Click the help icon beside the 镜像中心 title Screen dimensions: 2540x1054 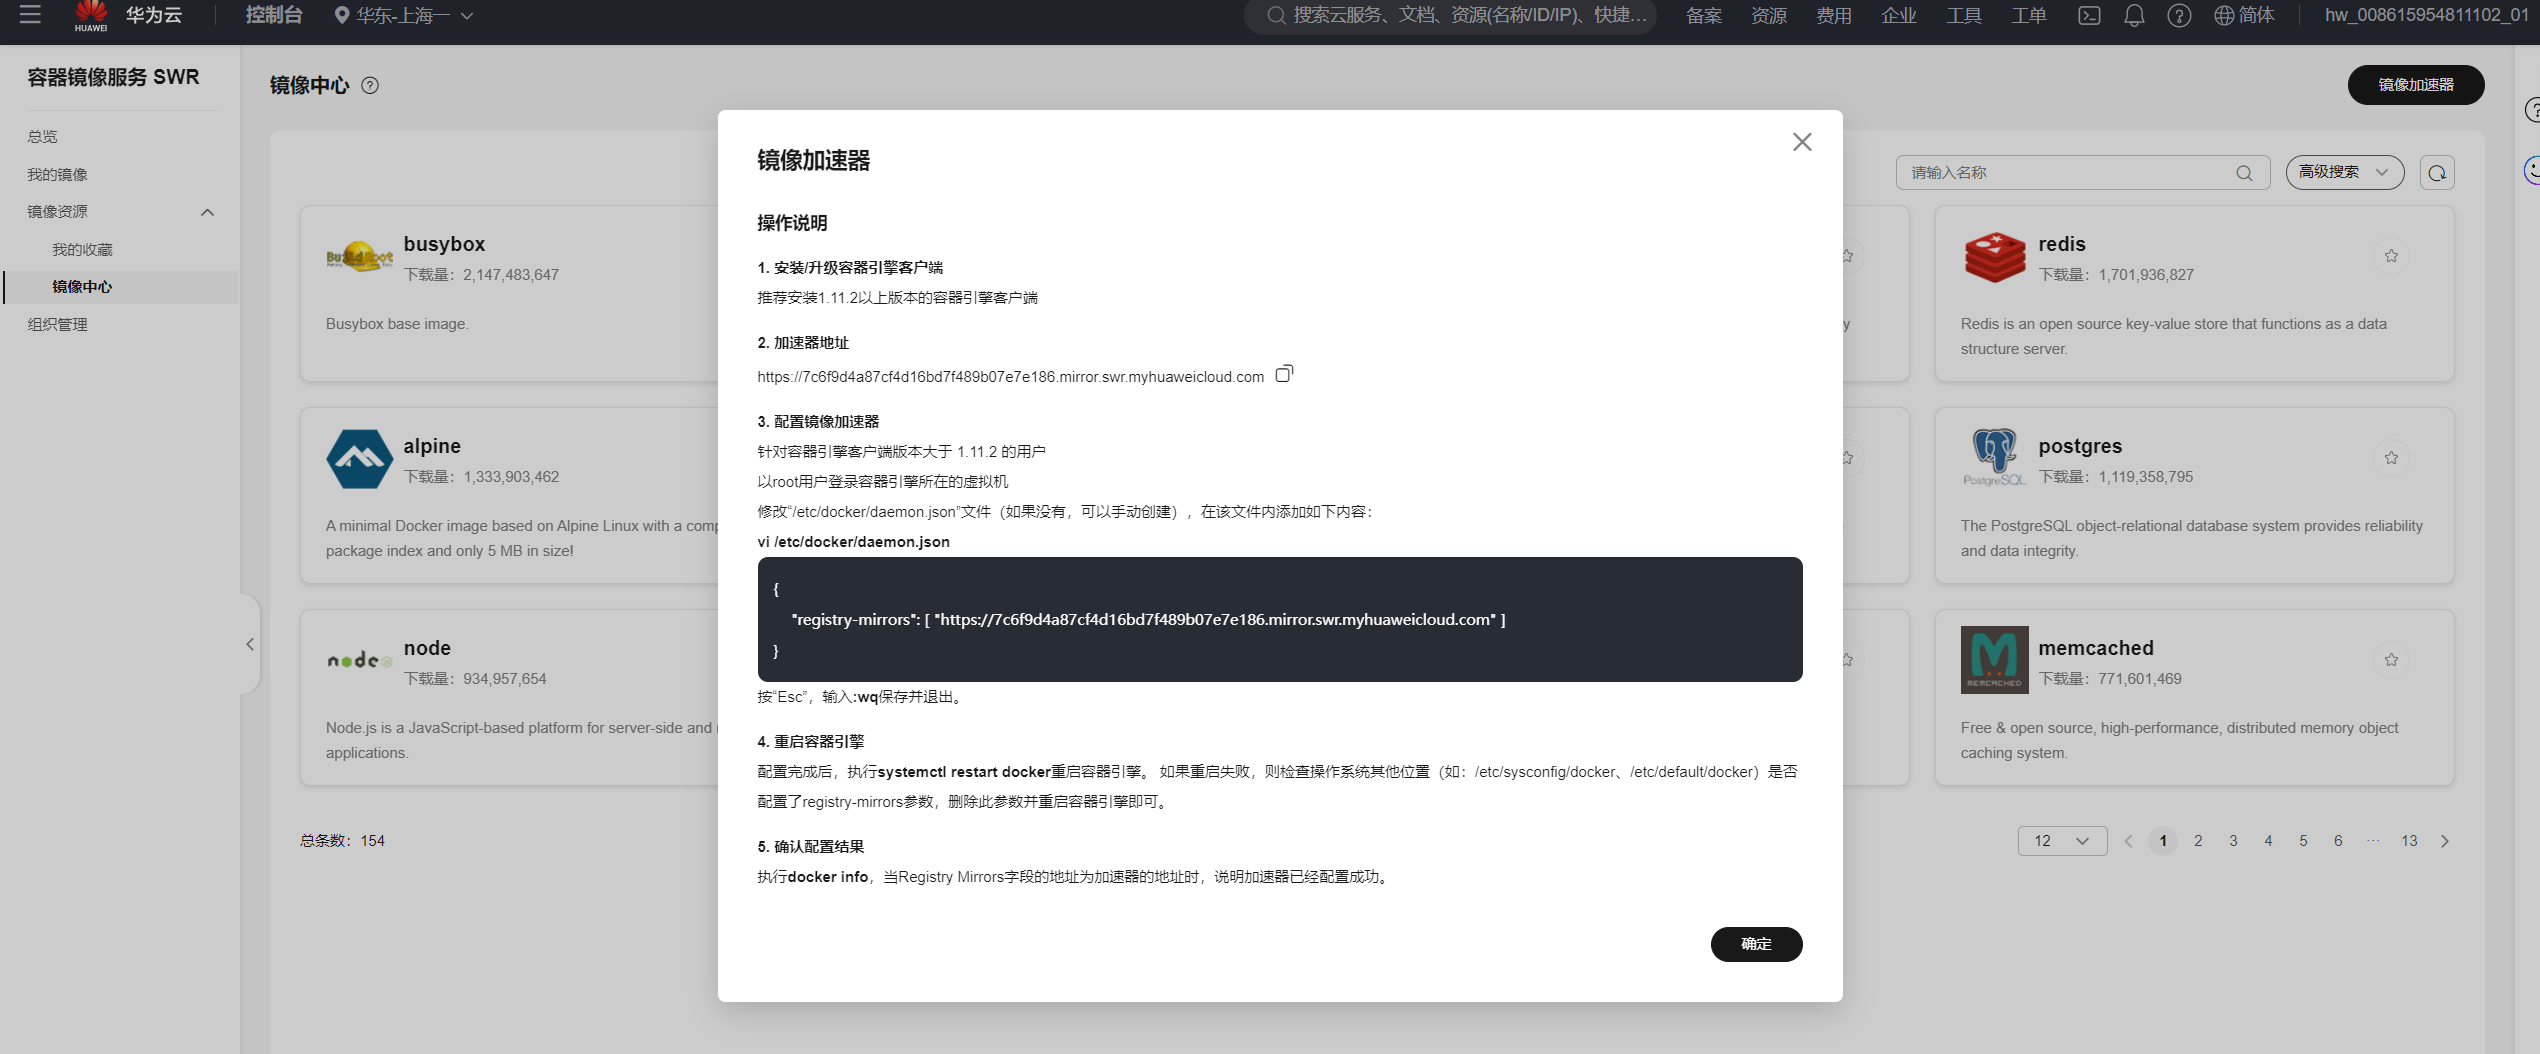point(370,86)
